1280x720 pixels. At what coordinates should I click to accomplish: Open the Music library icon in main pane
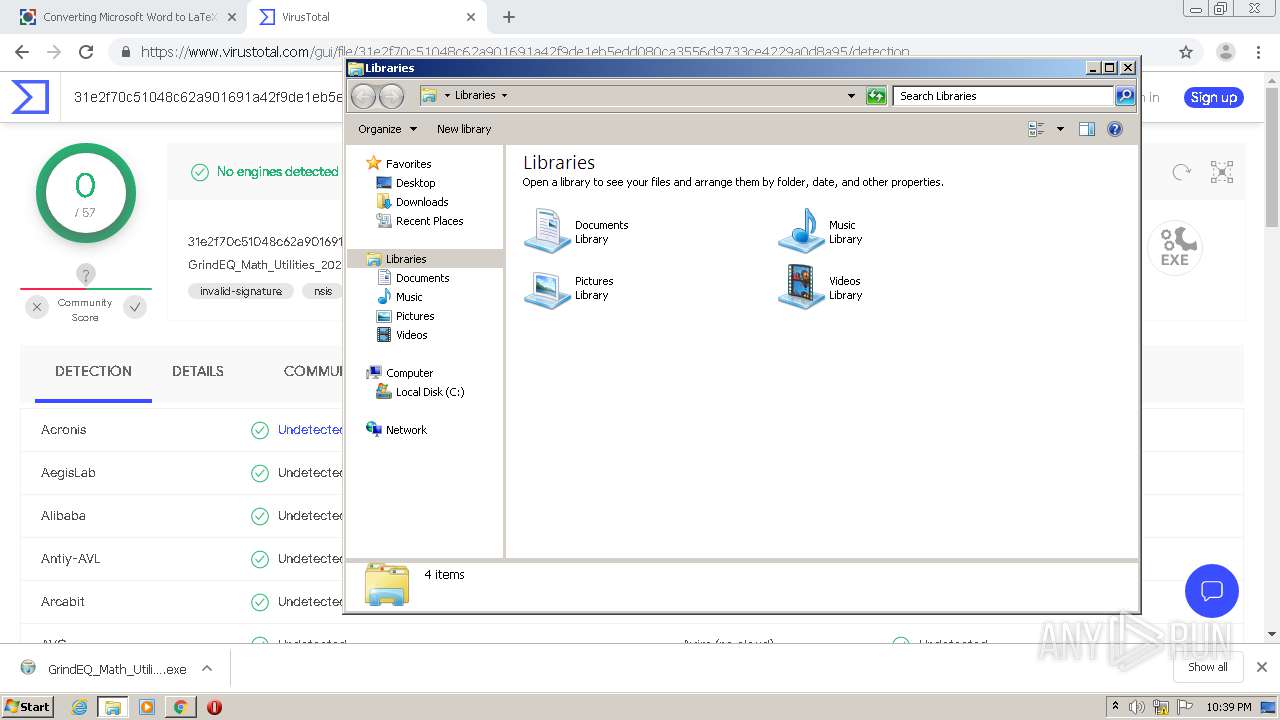801,231
